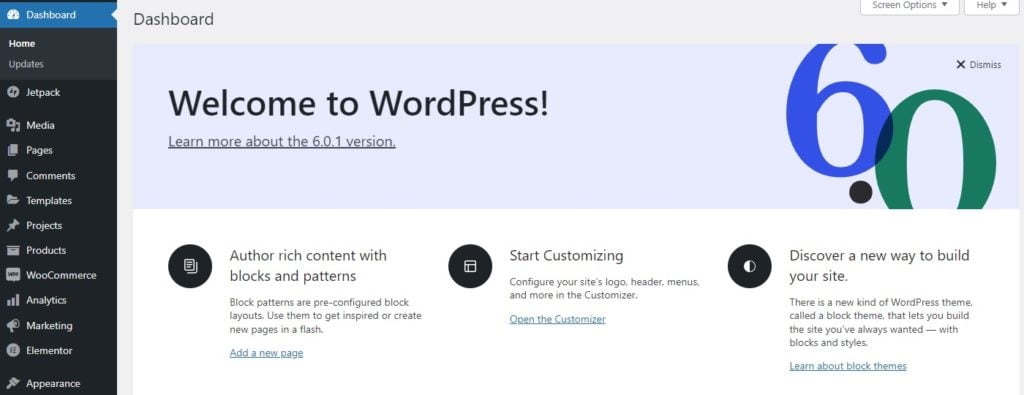
Task: Click the Dashboard gauge icon in sidebar
Action: [13, 14]
